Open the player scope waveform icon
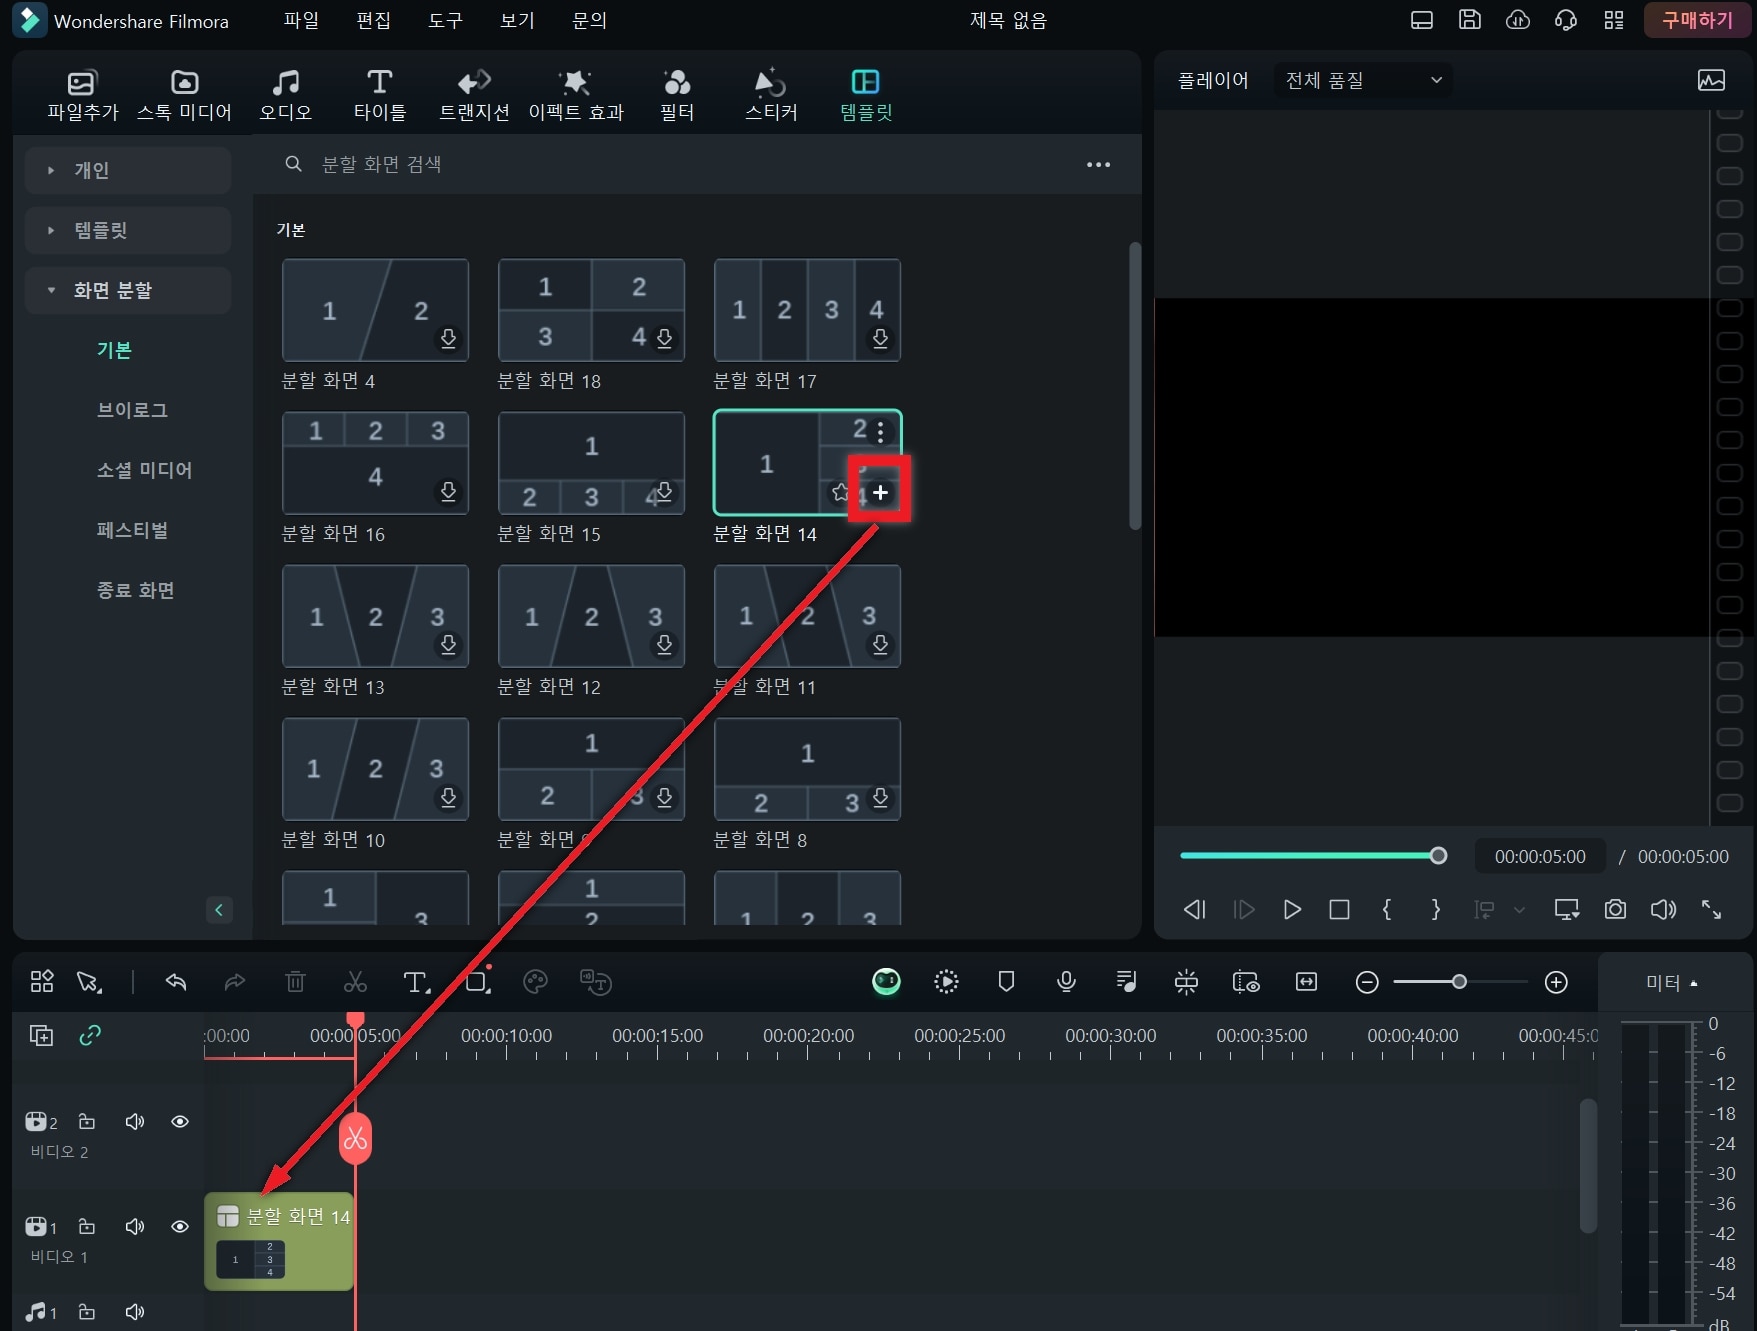This screenshot has width=1757, height=1331. click(x=1711, y=80)
